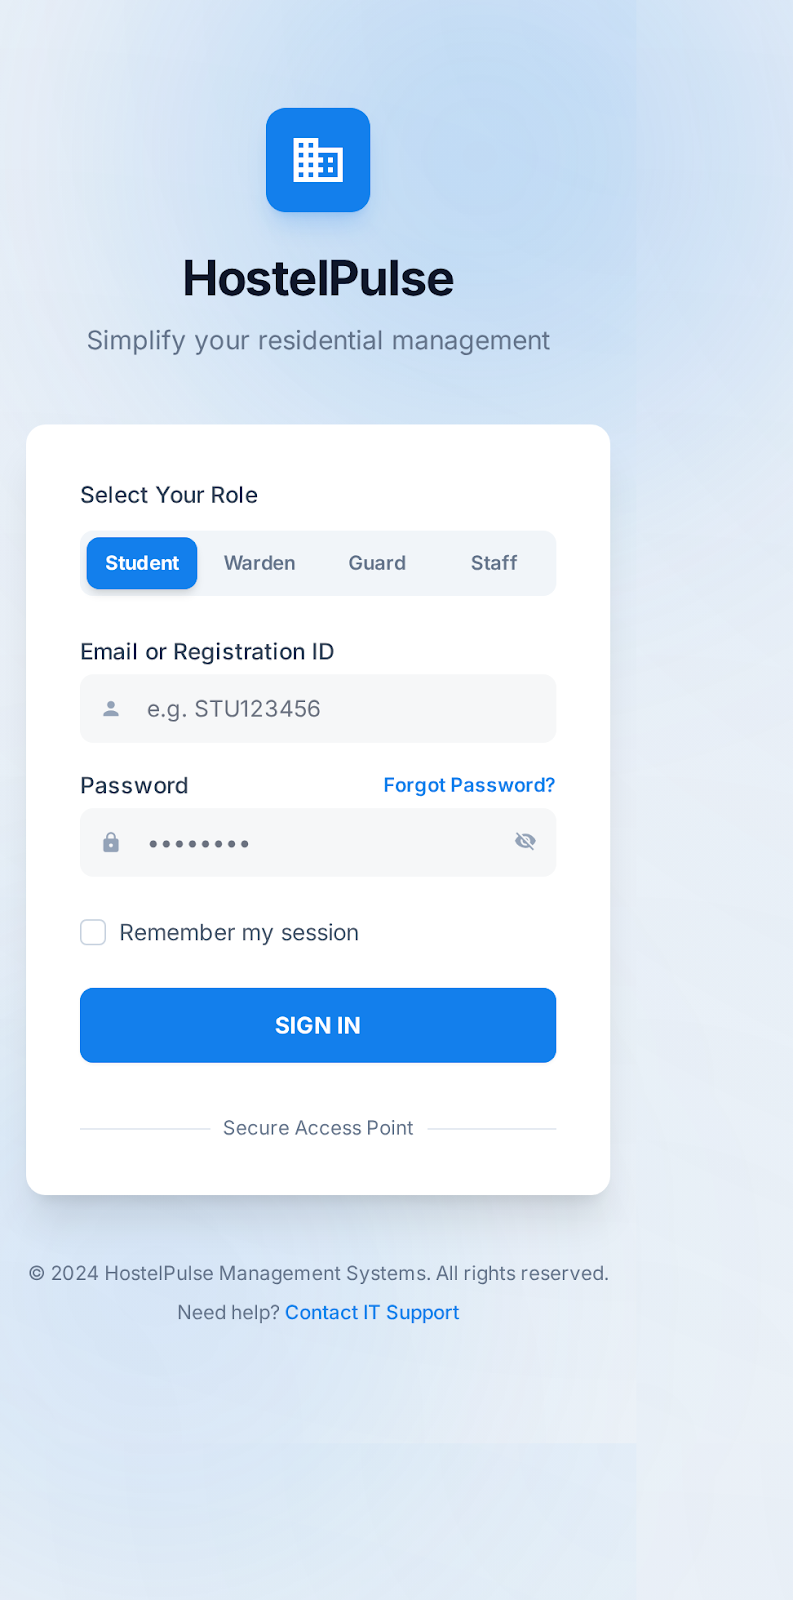793x1600 pixels.
Task: Enable the Remember my session checkbox
Action: [92, 932]
